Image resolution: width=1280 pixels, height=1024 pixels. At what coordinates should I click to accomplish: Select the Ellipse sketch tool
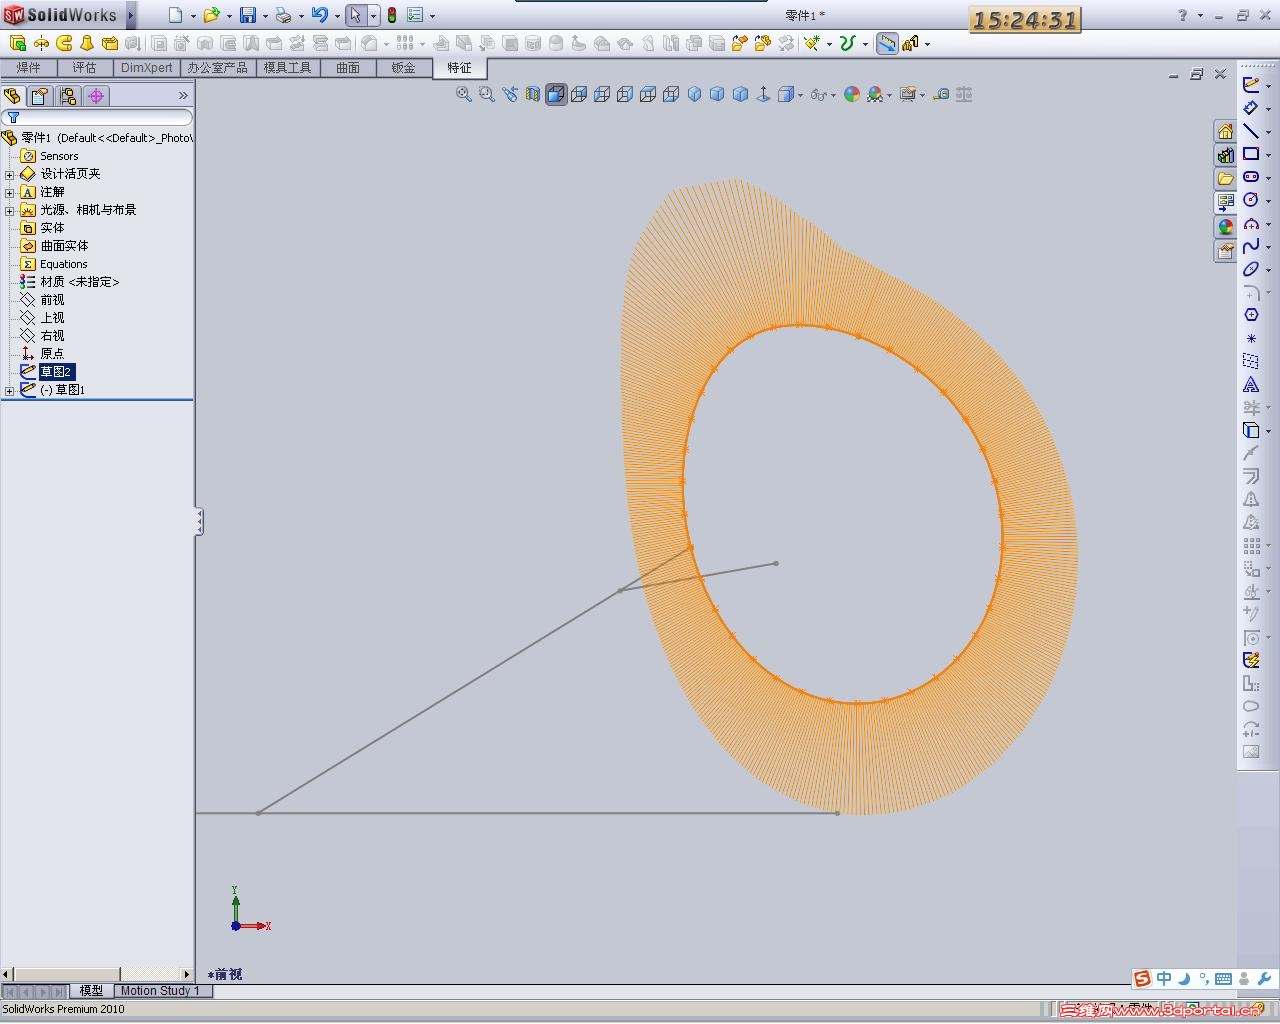(x=1251, y=269)
